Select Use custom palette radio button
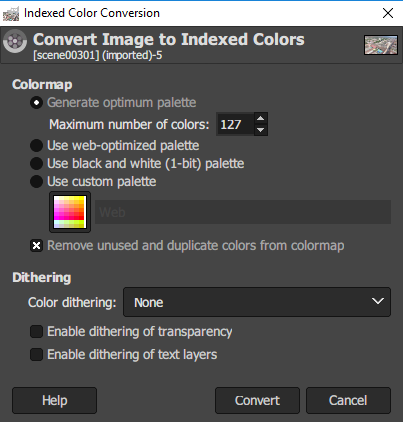The image size is (403, 422). click(x=36, y=182)
